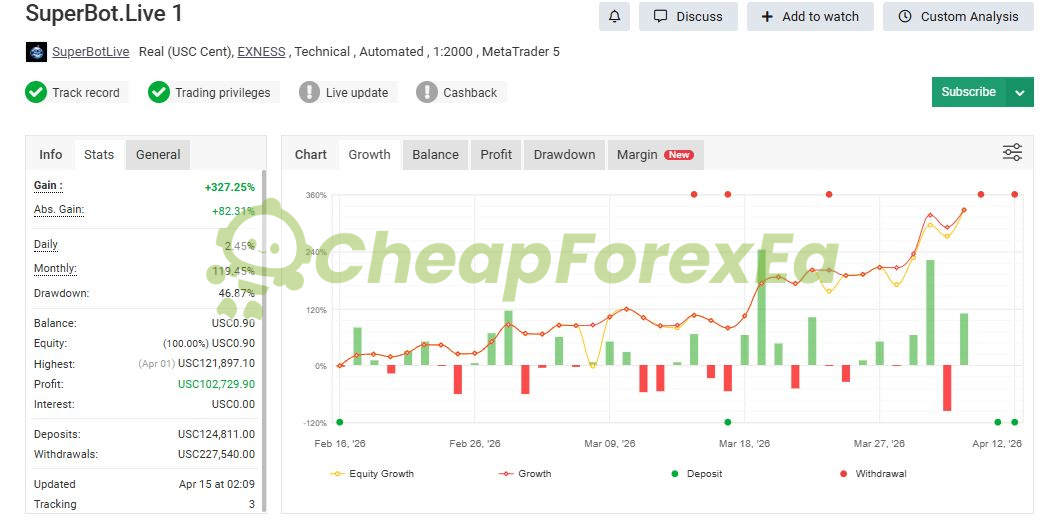Toggle the Equity Growth legend series
Viewport: 1045px width, 531px height.
372,474
